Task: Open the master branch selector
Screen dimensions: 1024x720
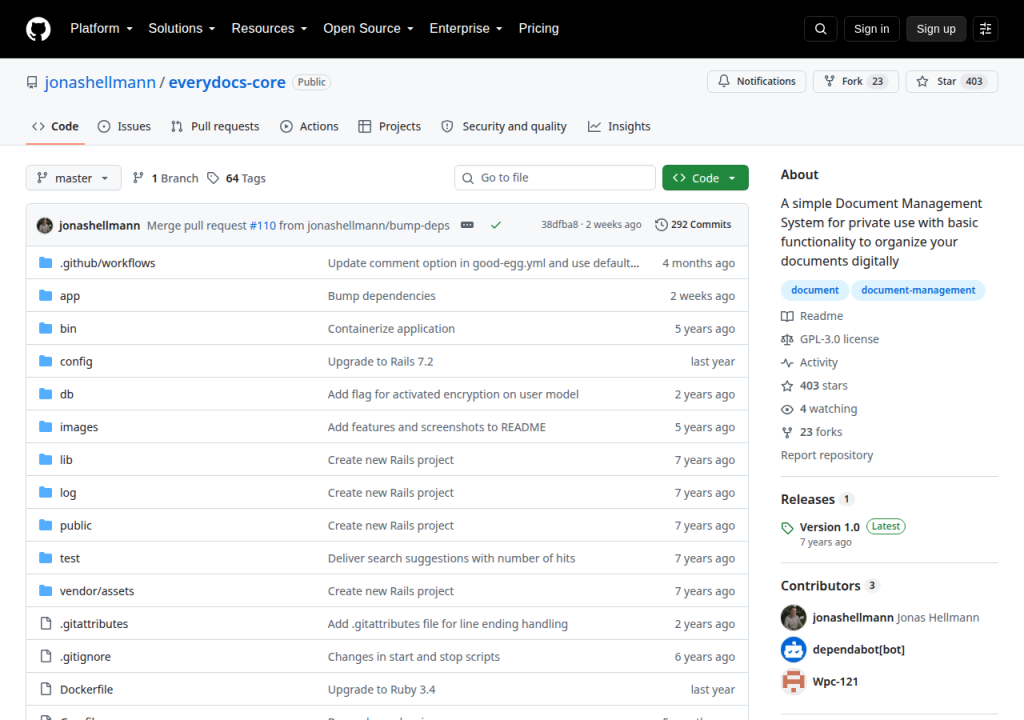Action: click(73, 178)
